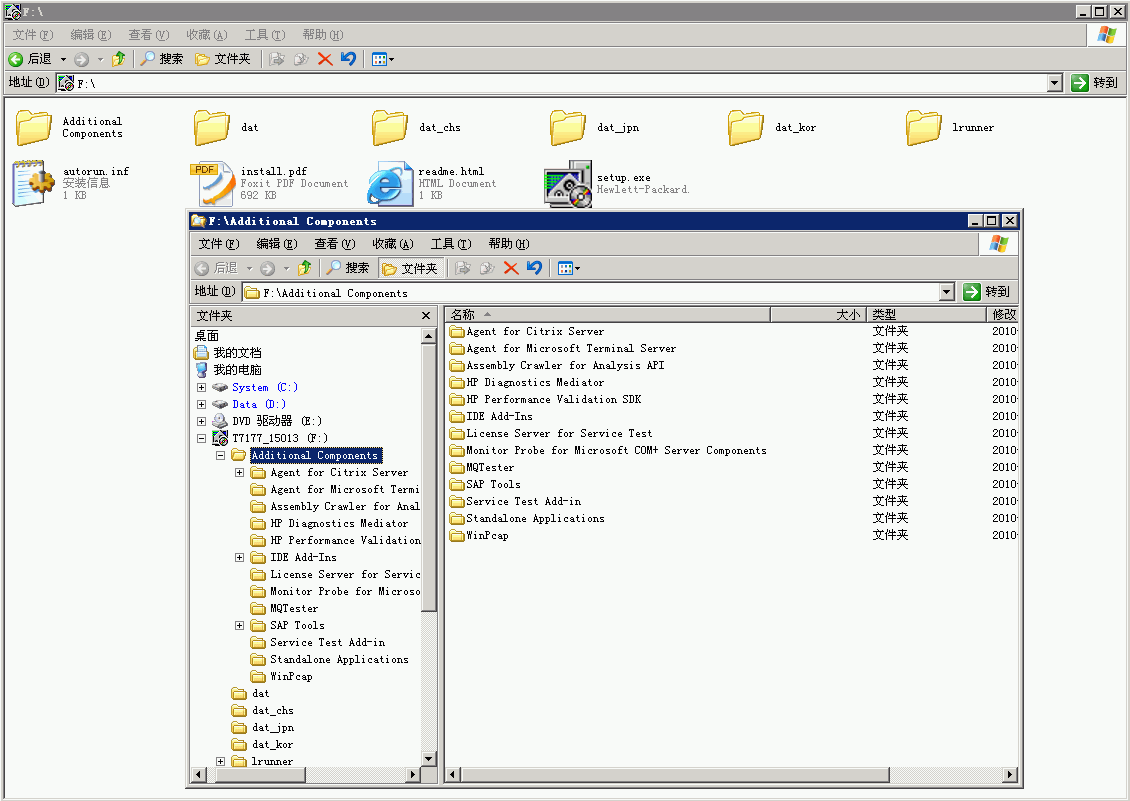Click Go button in Additional Components window

(x=987, y=292)
